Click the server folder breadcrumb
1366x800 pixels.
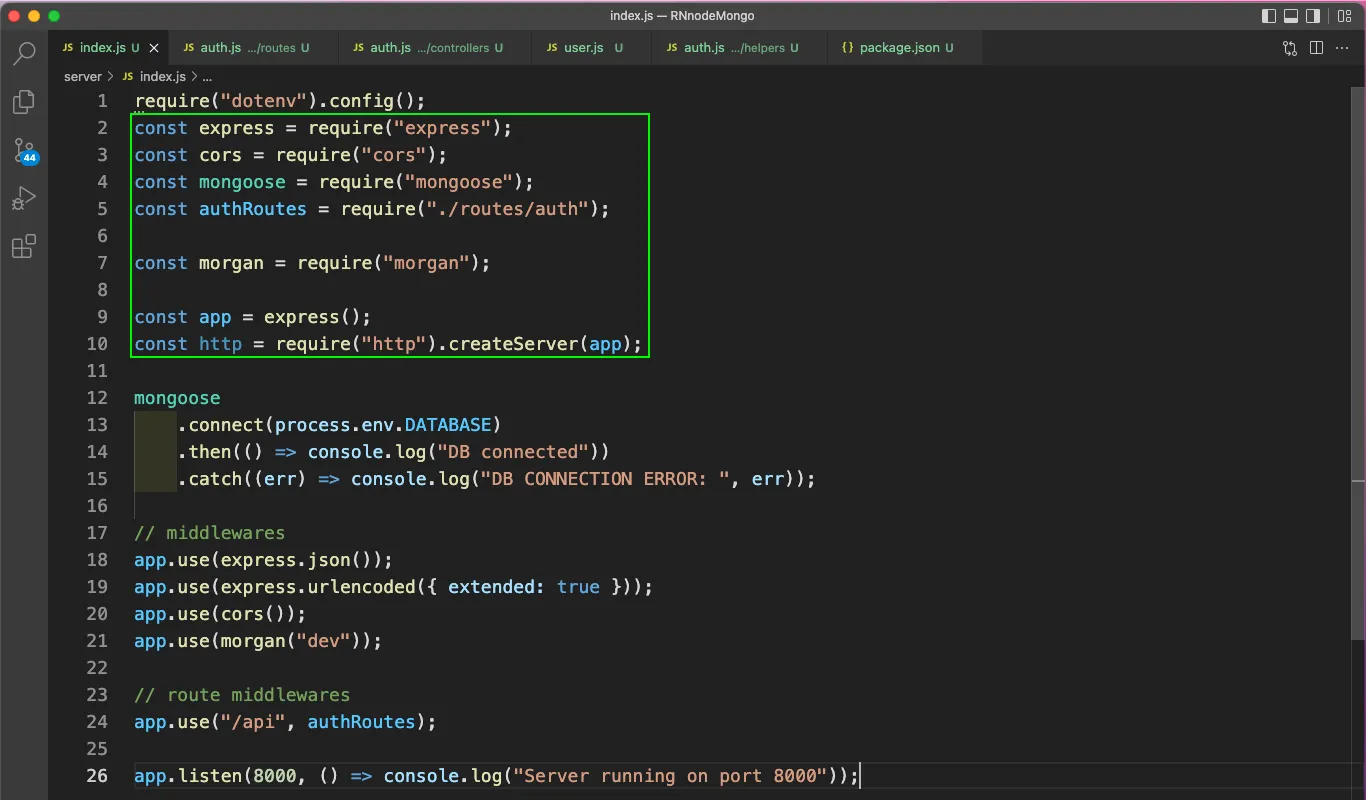click(x=83, y=76)
